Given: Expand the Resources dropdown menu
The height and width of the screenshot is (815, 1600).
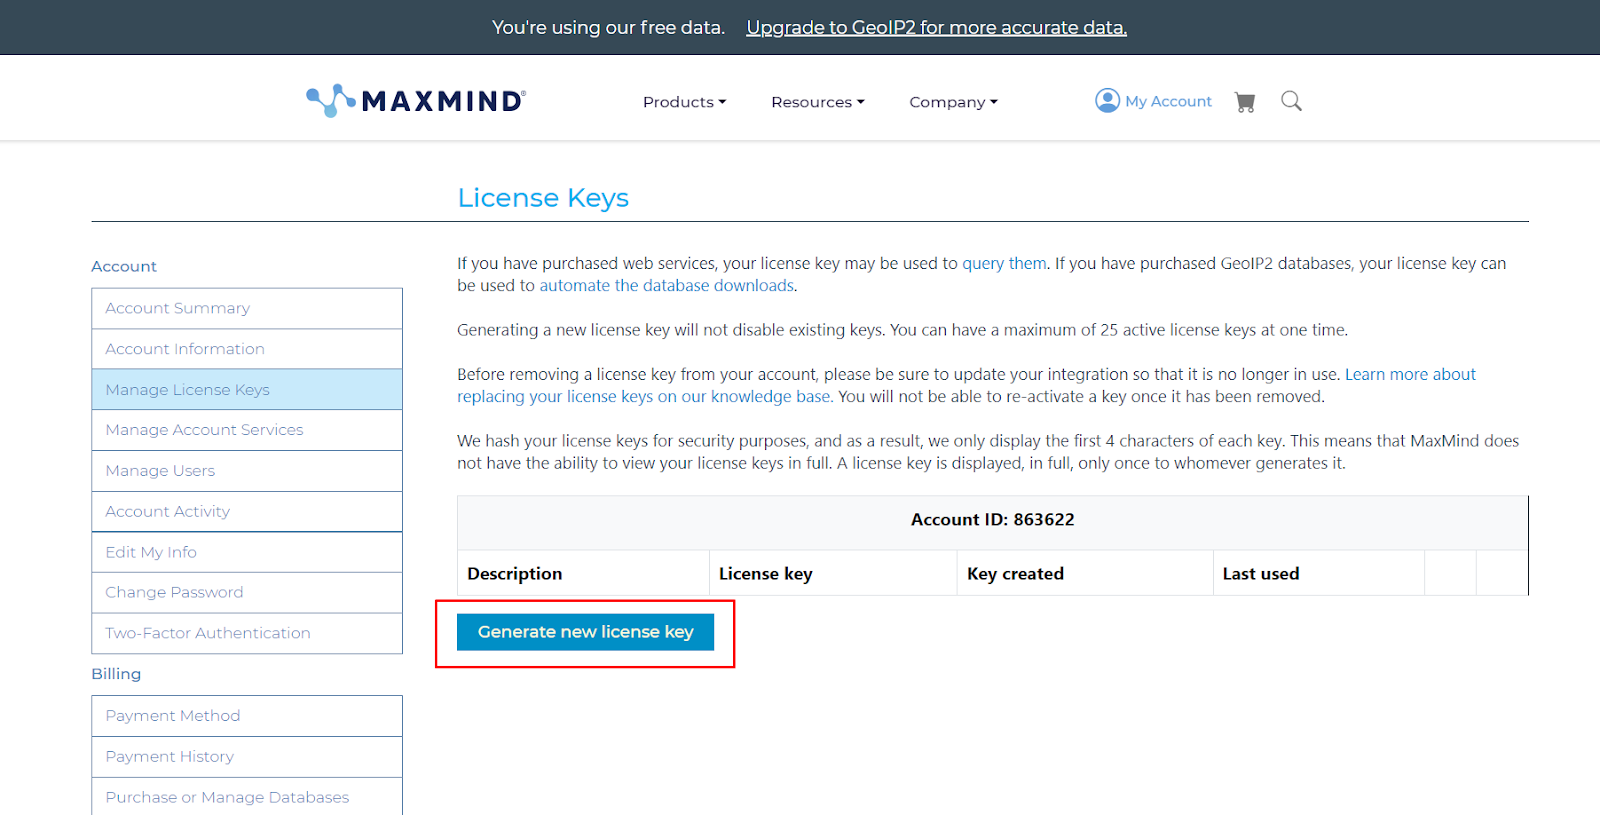Looking at the screenshot, I should pos(817,102).
